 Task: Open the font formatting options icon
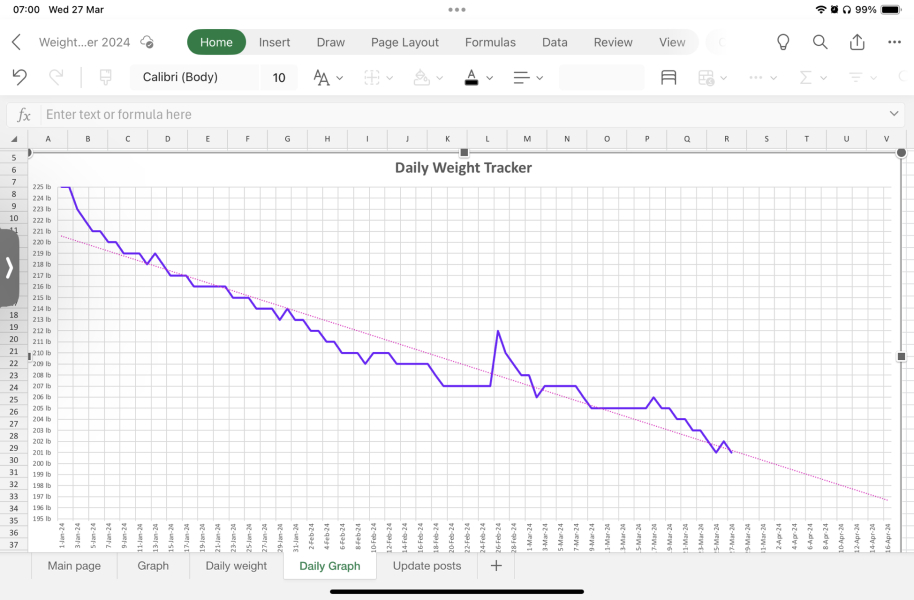[322, 77]
